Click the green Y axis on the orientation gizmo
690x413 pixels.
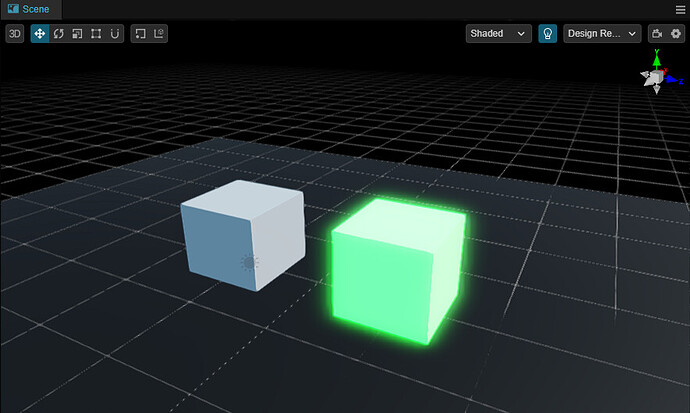(657, 60)
